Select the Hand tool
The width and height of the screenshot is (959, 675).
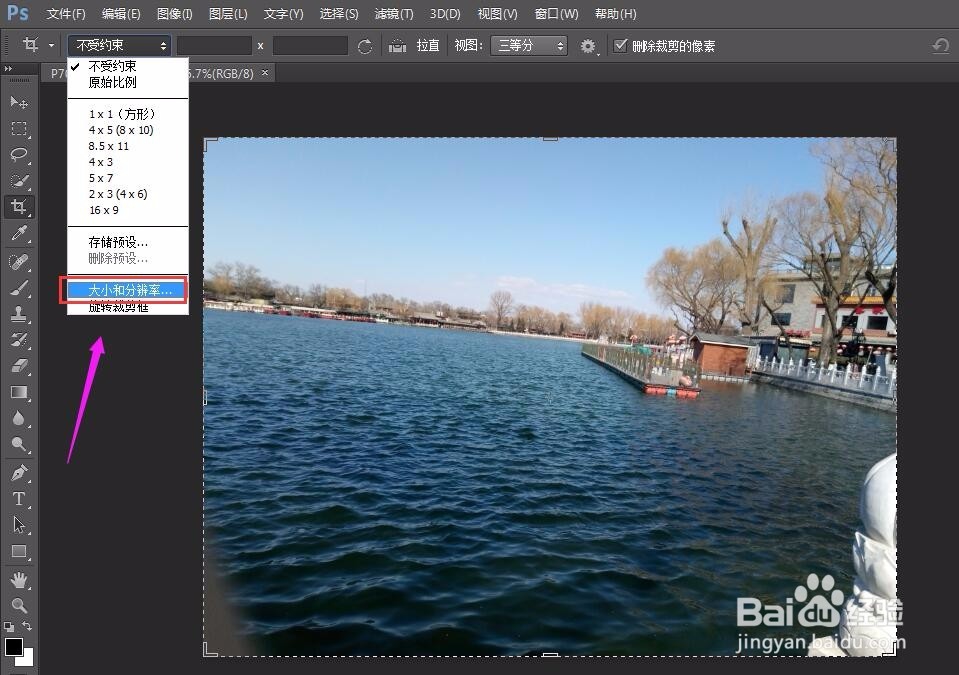(19, 579)
